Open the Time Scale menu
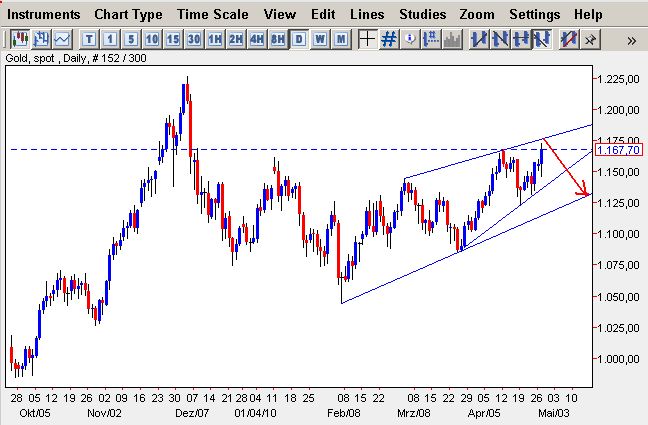The width and height of the screenshot is (648, 425). pyautogui.click(x=212, y=14)
